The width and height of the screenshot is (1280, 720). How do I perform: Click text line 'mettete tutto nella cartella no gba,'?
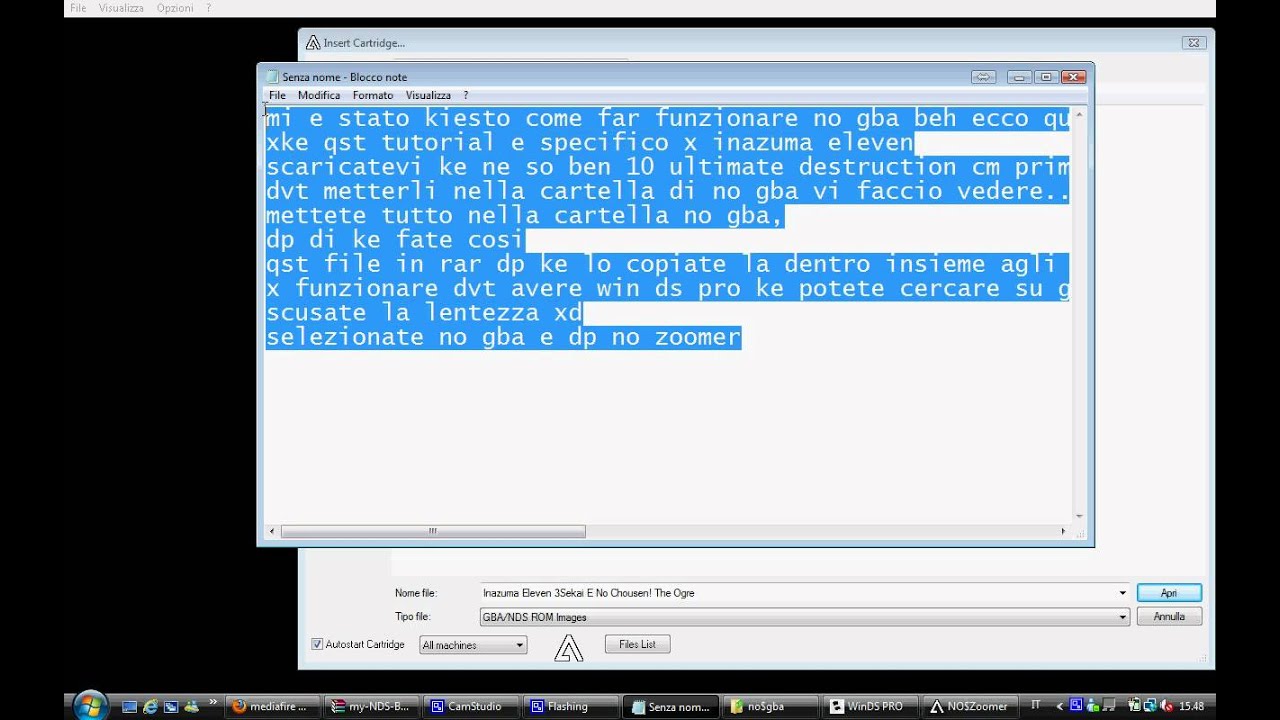click(x=525, y=216)
